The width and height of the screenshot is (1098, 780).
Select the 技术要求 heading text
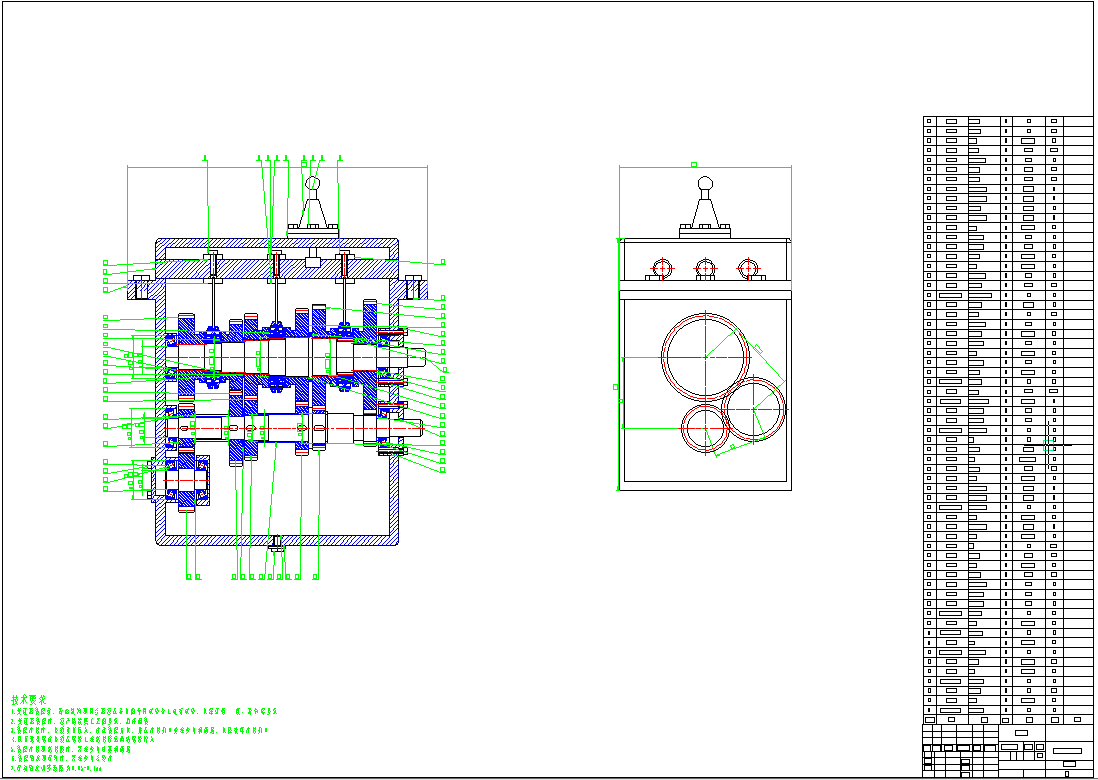click(x=29, y=700)
